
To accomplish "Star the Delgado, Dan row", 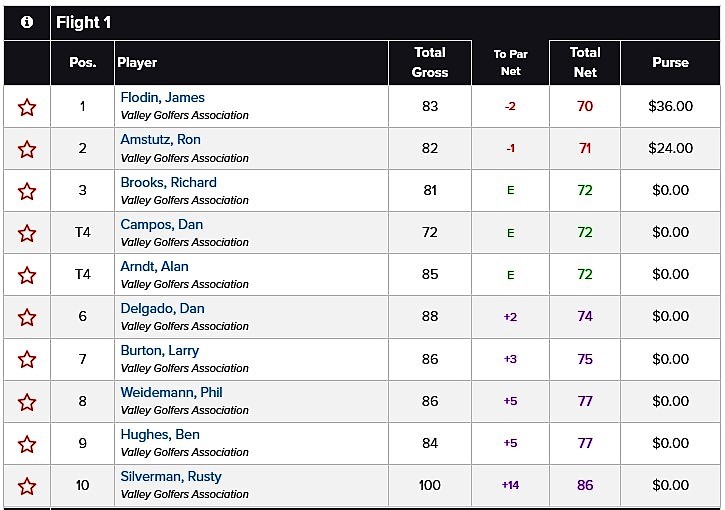I will coord(27,318).
